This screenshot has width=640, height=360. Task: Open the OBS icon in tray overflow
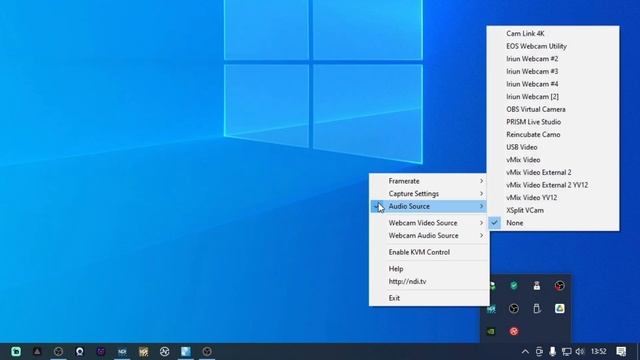[514, 309]
